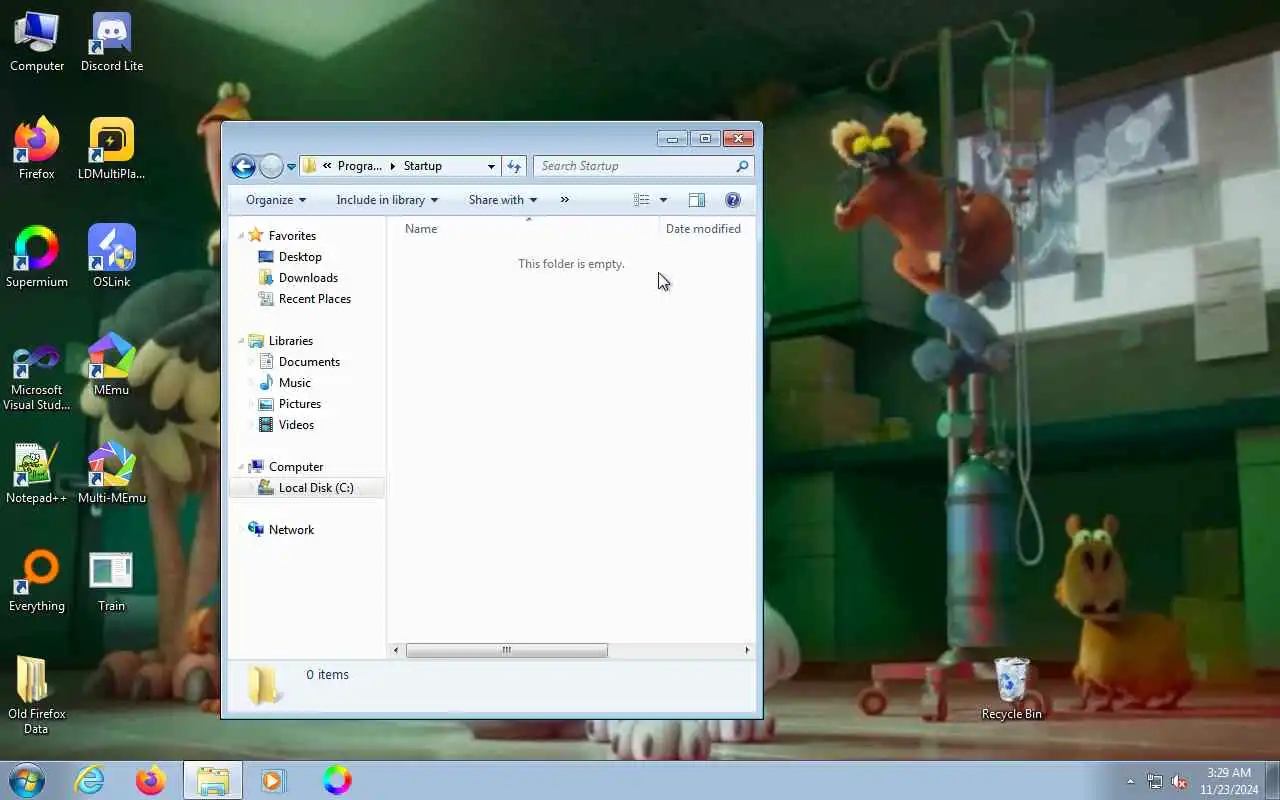Screen dimensions: 1280x800
Task: Open the Pictures library
Action: (300, 404)
